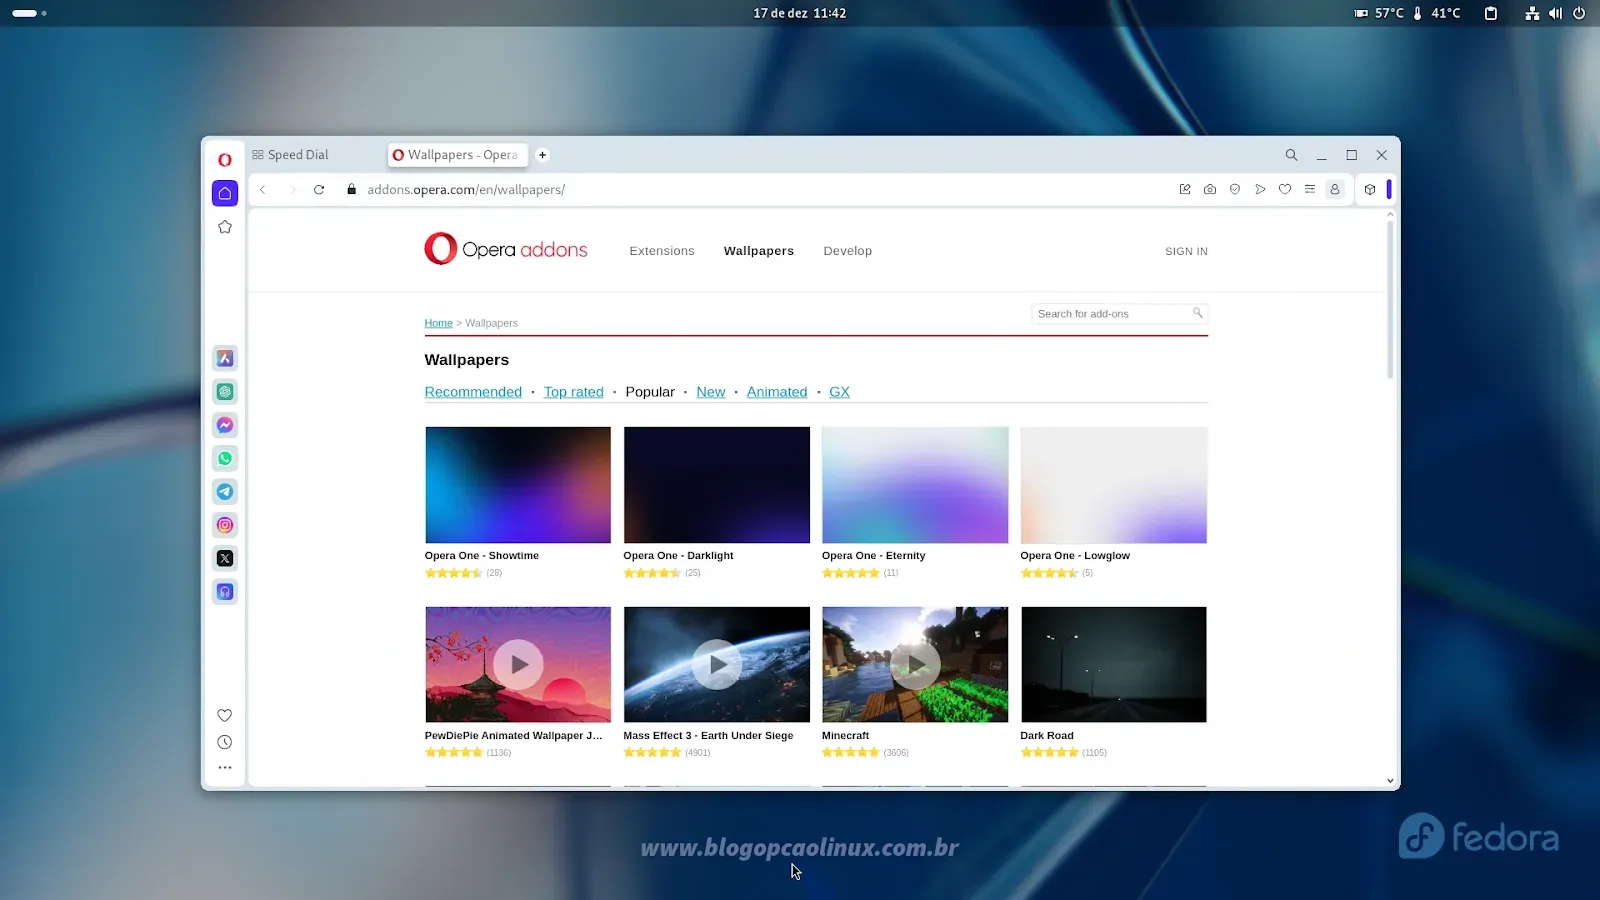This screenshot has width=1600, height=900.
Task: Open Telegram in the sidebar
Action: [225, 492]
